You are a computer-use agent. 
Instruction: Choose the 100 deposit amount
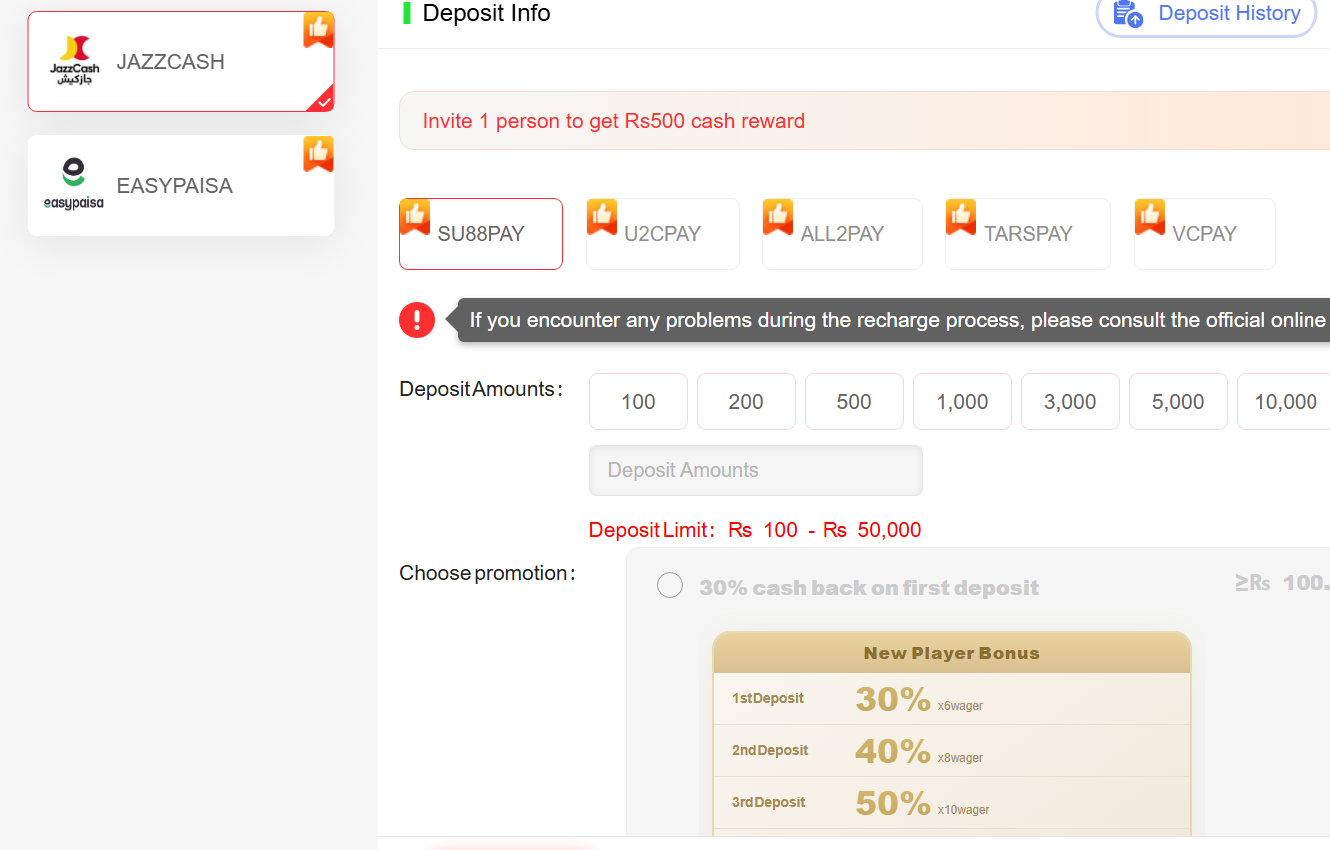coord(638,402)
